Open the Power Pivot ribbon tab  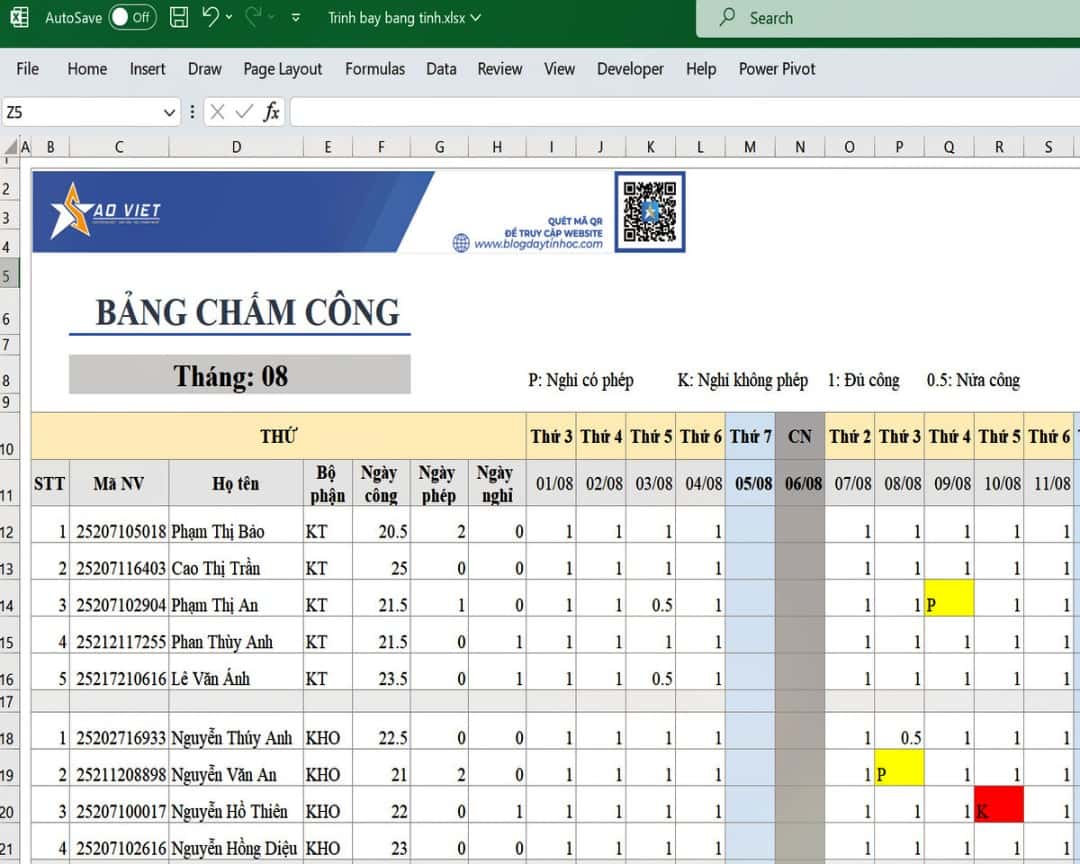tap(777, 69)
